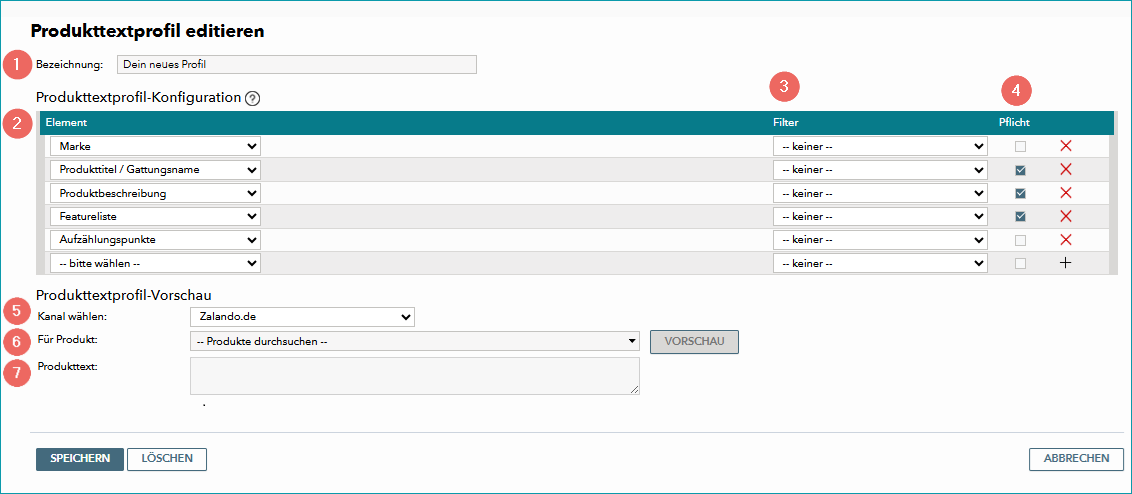Click the Filter column header
The width and height of the screenshot is (1132, 494).
(785, 123)
